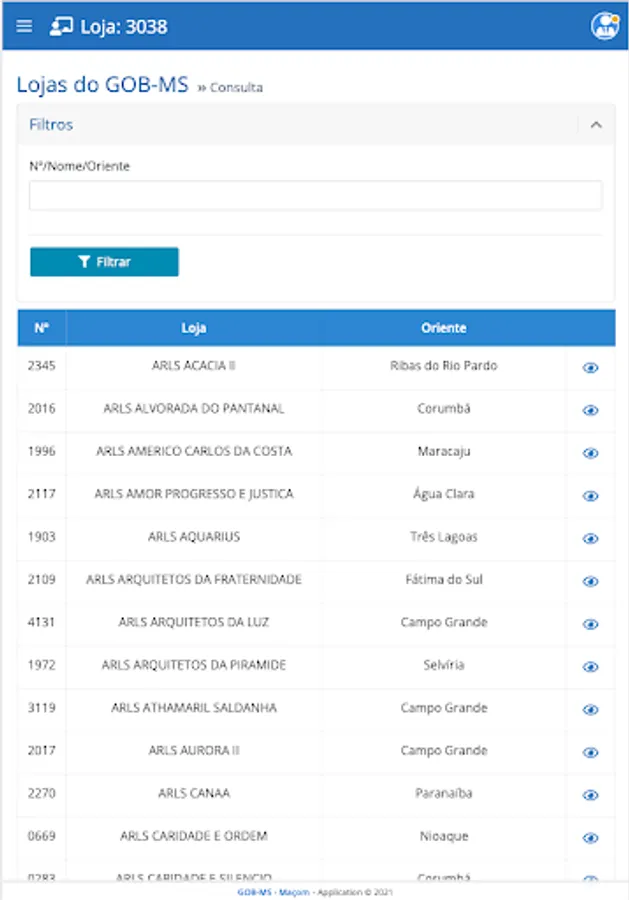Screen dimensions: 629x900
Task: Sort by the Nº column header
Action: click(x=42, y=328)
